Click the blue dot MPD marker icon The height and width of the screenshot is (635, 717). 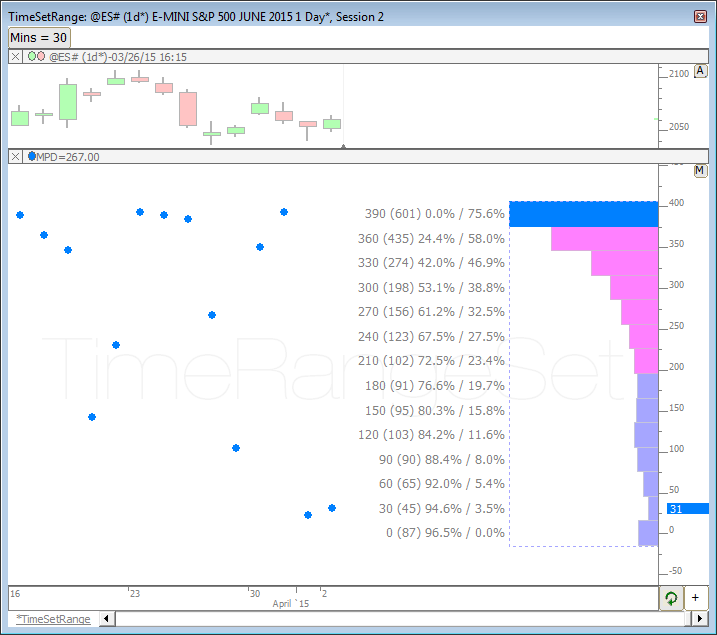coord(31,156)
